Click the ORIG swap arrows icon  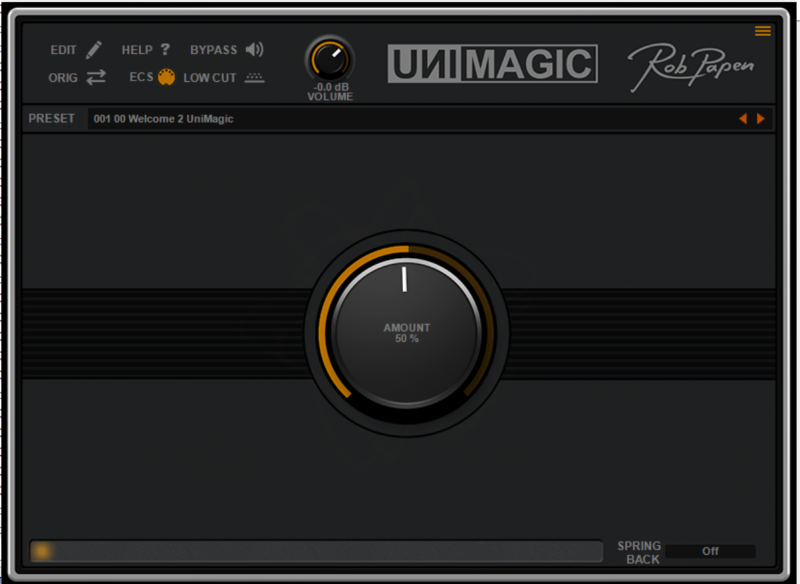(96, 77)
